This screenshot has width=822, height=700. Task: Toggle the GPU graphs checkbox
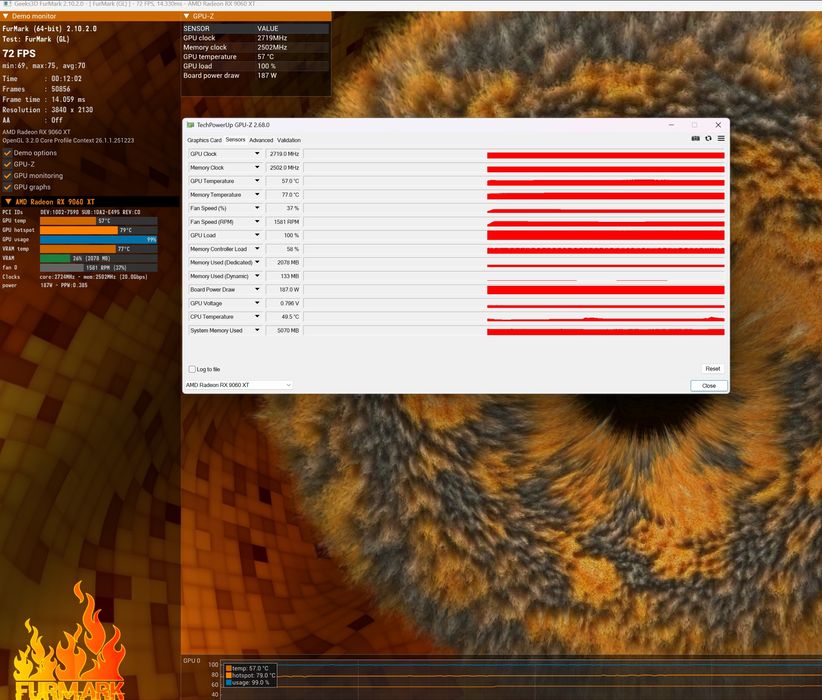tap(7, 187)
